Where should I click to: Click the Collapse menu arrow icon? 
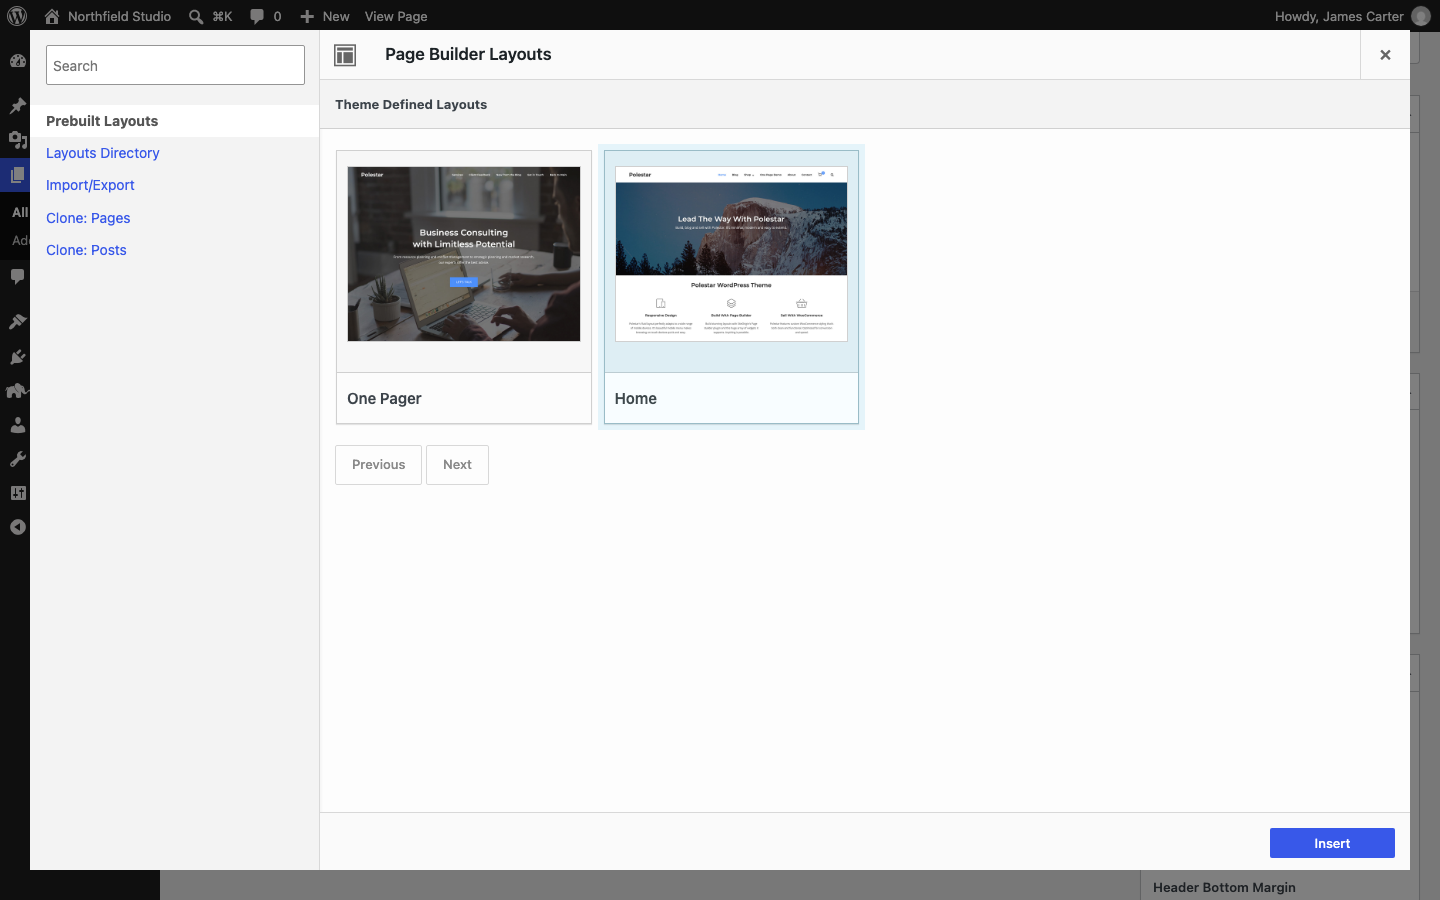coord(17,527)
